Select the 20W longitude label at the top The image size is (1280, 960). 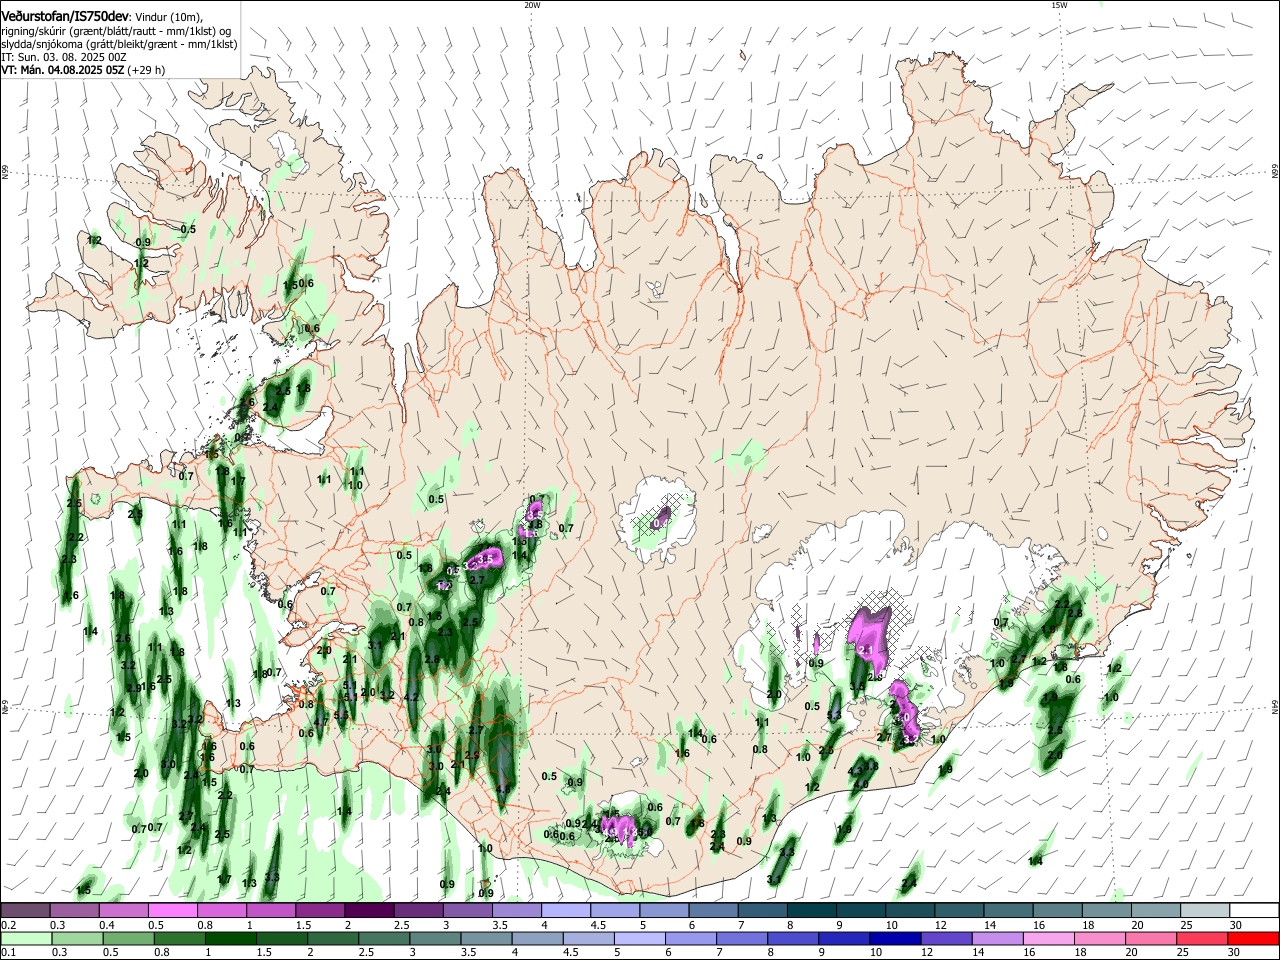[532, 5]
